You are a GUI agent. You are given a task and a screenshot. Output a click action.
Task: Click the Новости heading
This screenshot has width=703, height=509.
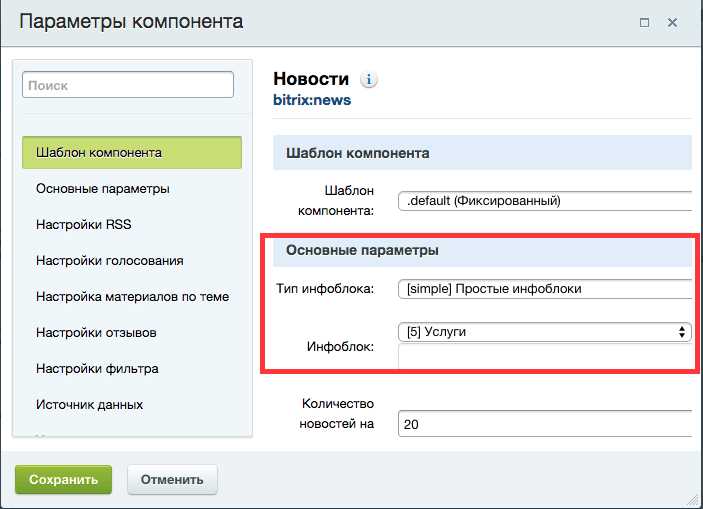coord(311,79)
